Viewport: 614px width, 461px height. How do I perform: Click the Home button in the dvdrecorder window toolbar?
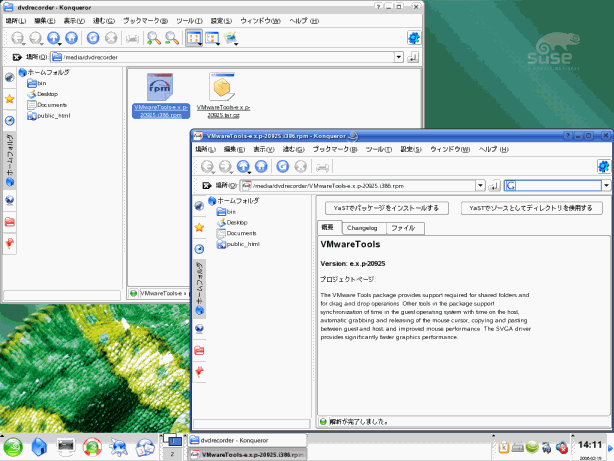71,38
